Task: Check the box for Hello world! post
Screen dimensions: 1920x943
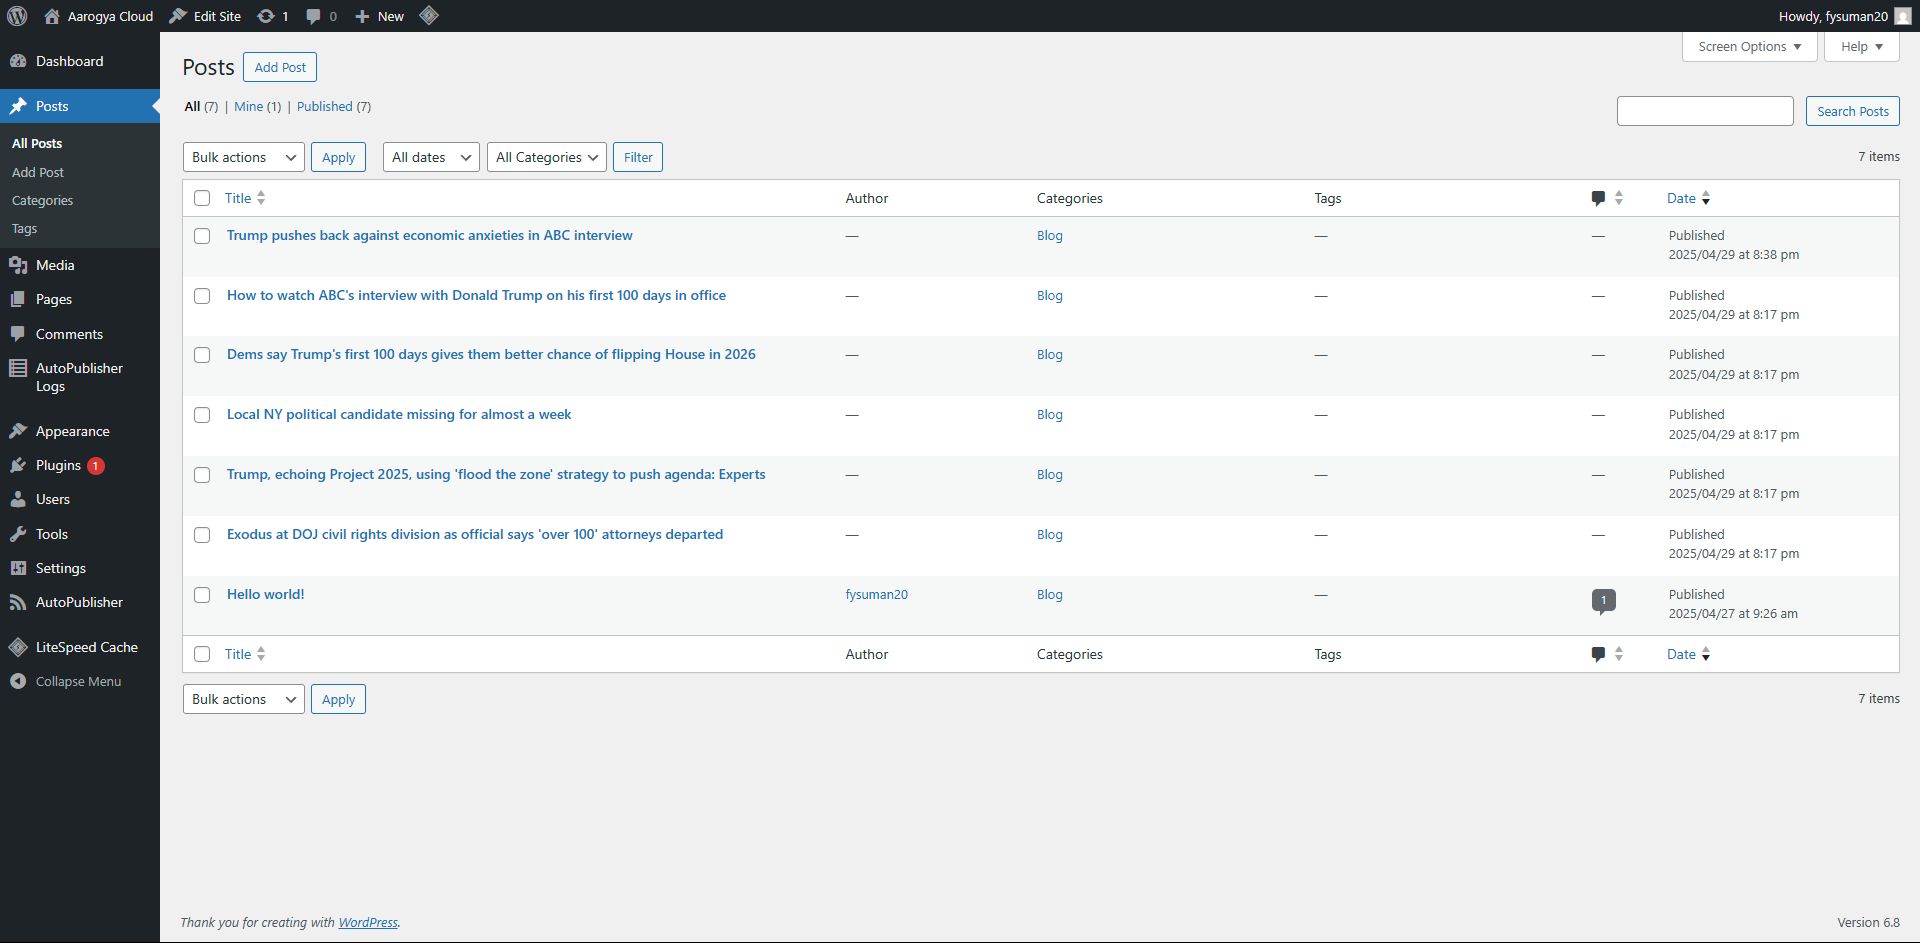Action: 202,595
